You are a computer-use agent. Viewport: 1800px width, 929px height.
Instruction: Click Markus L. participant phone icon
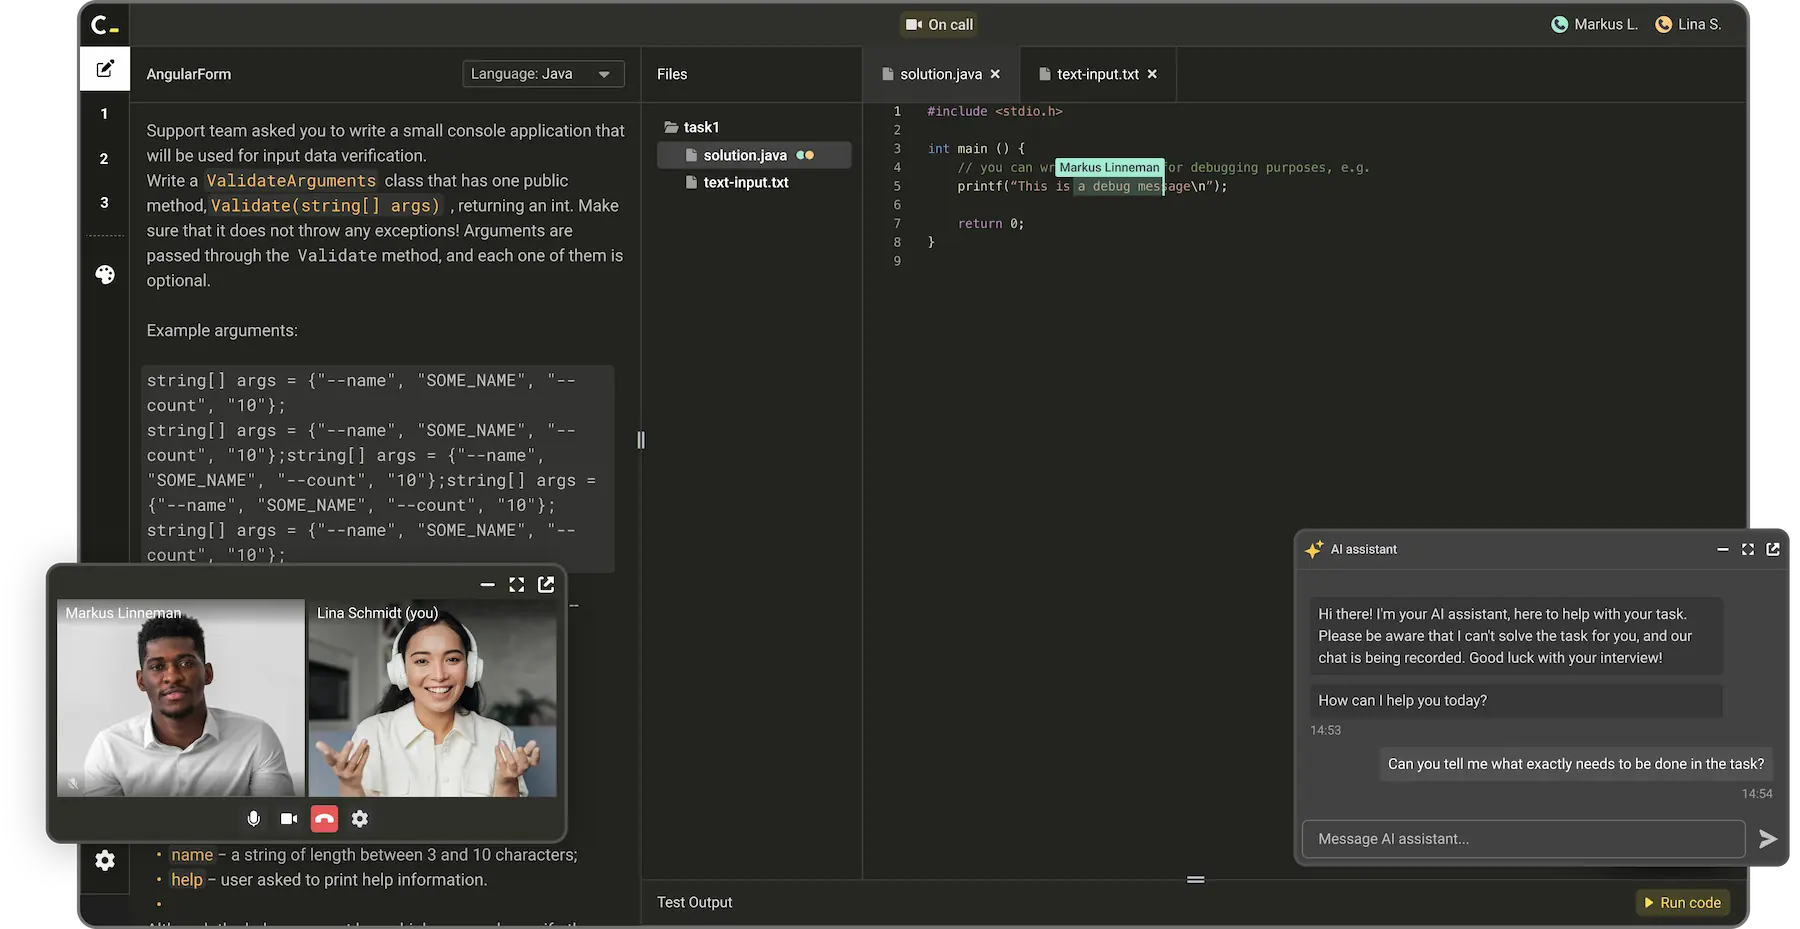tap(1559, 24)
